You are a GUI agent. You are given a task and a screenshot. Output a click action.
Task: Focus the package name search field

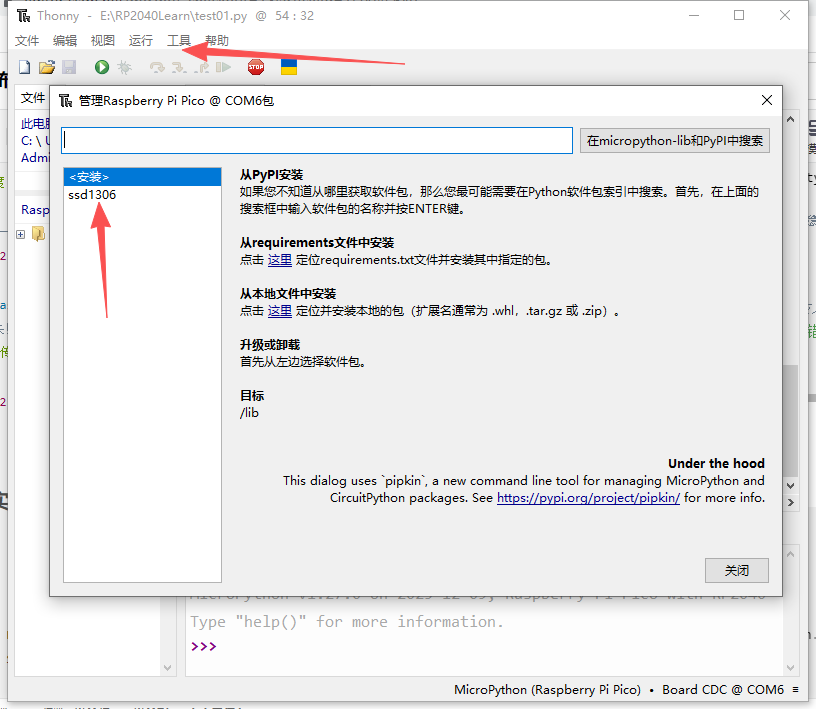(x=317, y=141)
